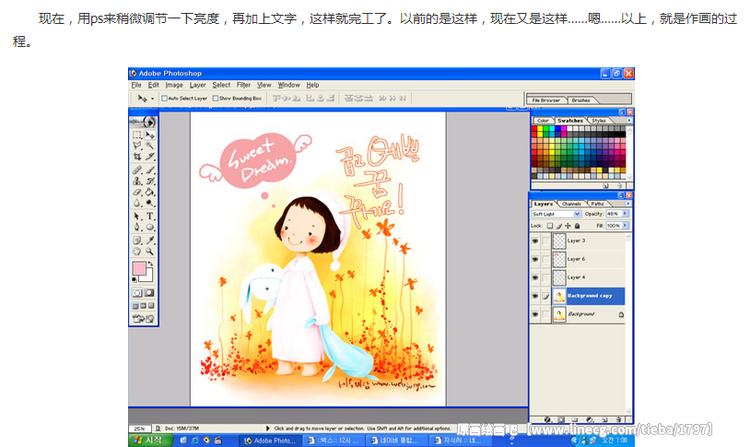
Task: Hide the Background layer eye icon
Action: tap(535, 314)
